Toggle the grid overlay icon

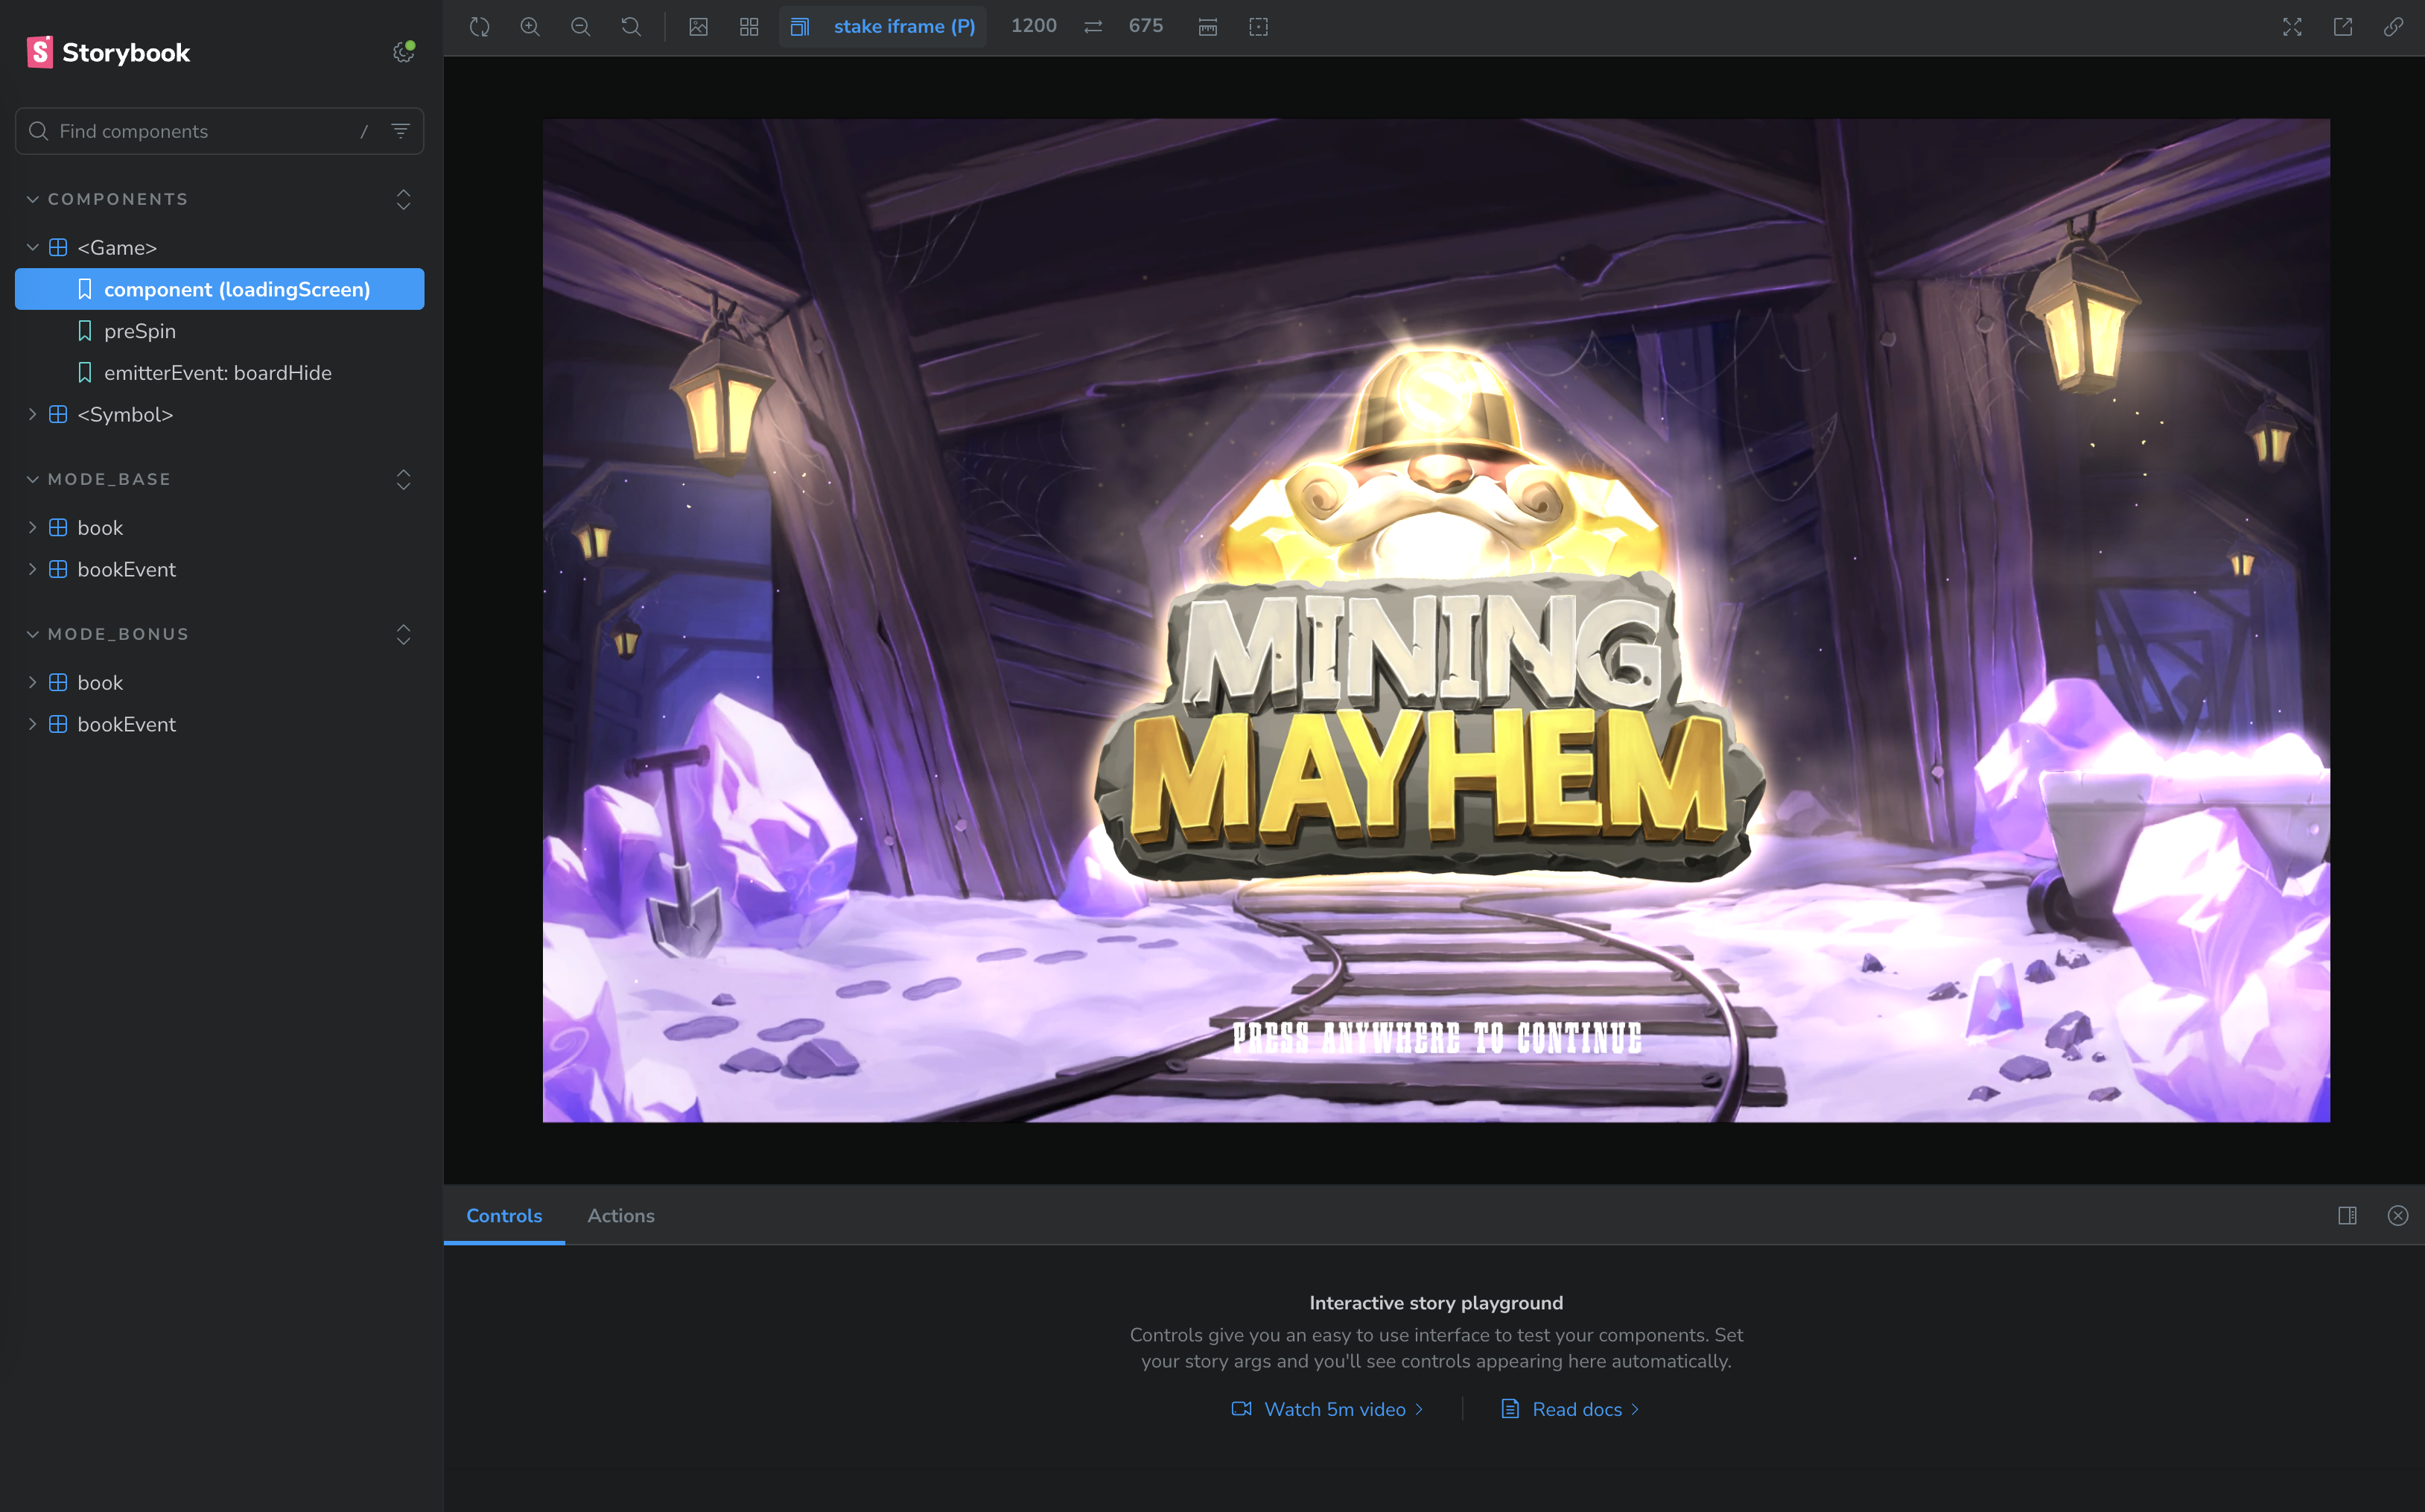[749, 27]
